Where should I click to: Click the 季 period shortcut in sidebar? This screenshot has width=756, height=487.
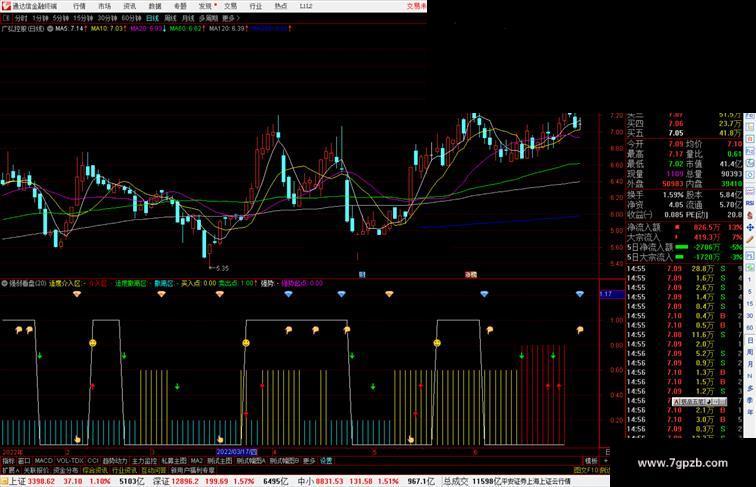pos(750,400)
